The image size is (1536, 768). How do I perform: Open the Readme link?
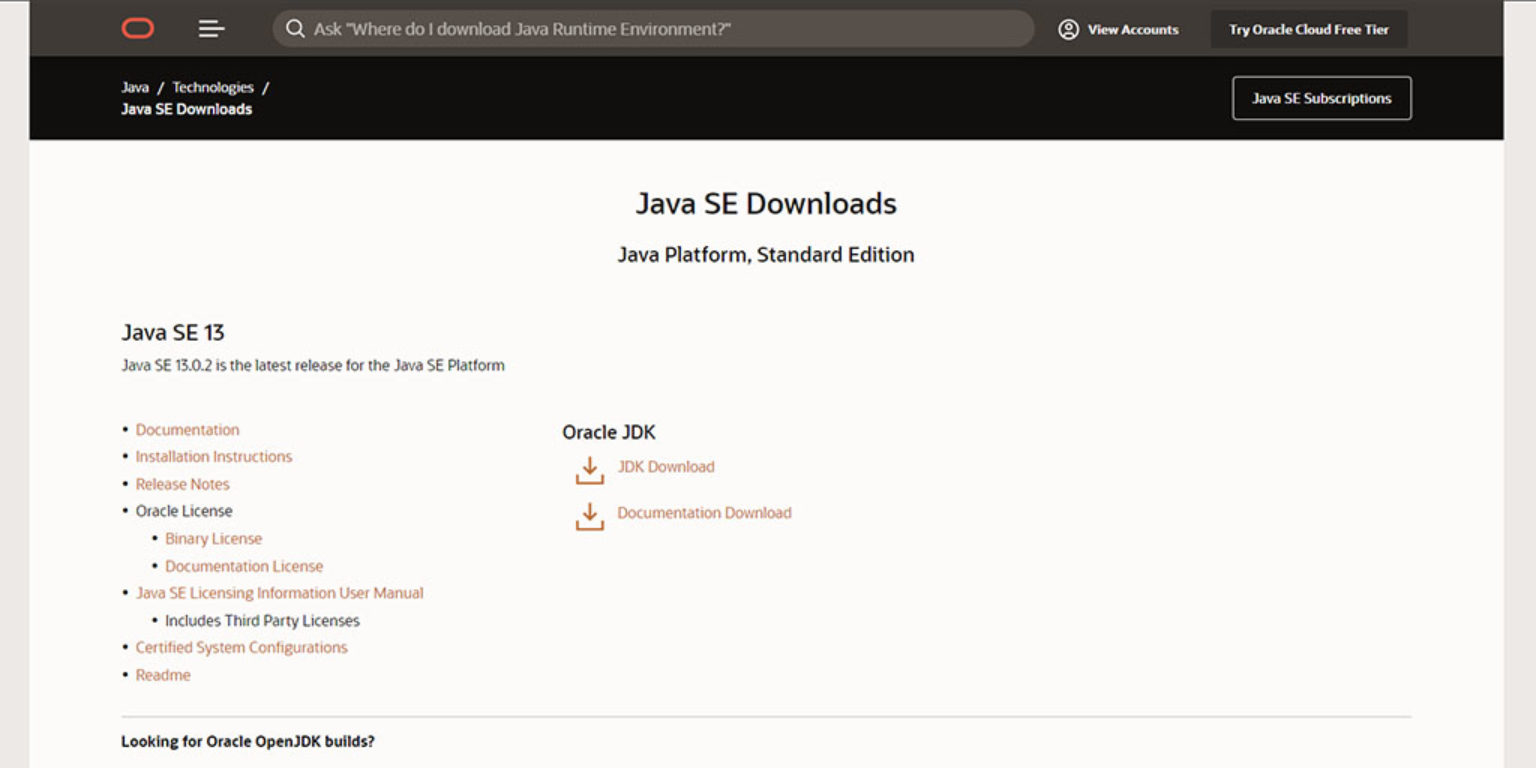[163, 675]
